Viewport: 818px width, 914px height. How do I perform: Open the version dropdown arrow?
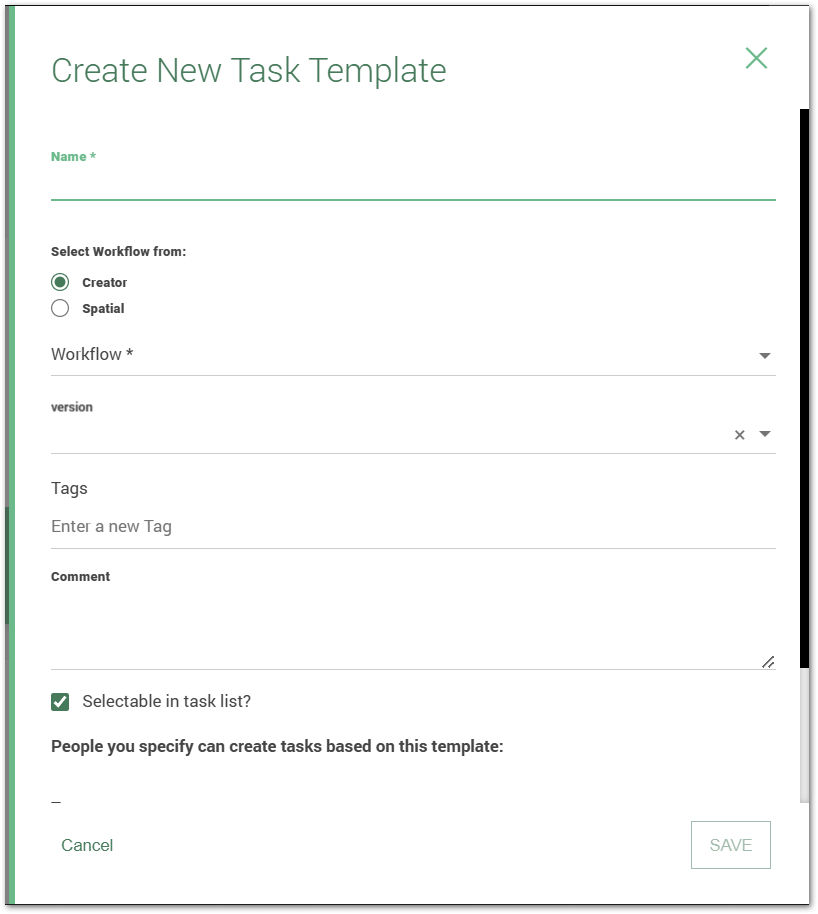[764, 434]
